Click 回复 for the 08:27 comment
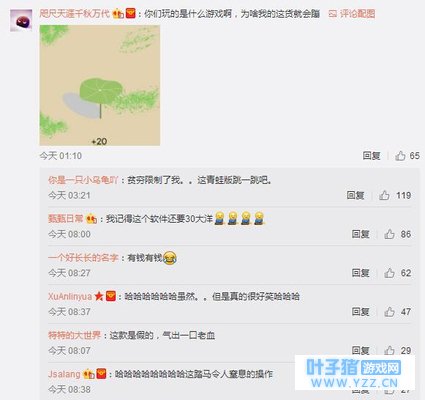The height and width of the screenshot is (400, 425). coord(361,273)
